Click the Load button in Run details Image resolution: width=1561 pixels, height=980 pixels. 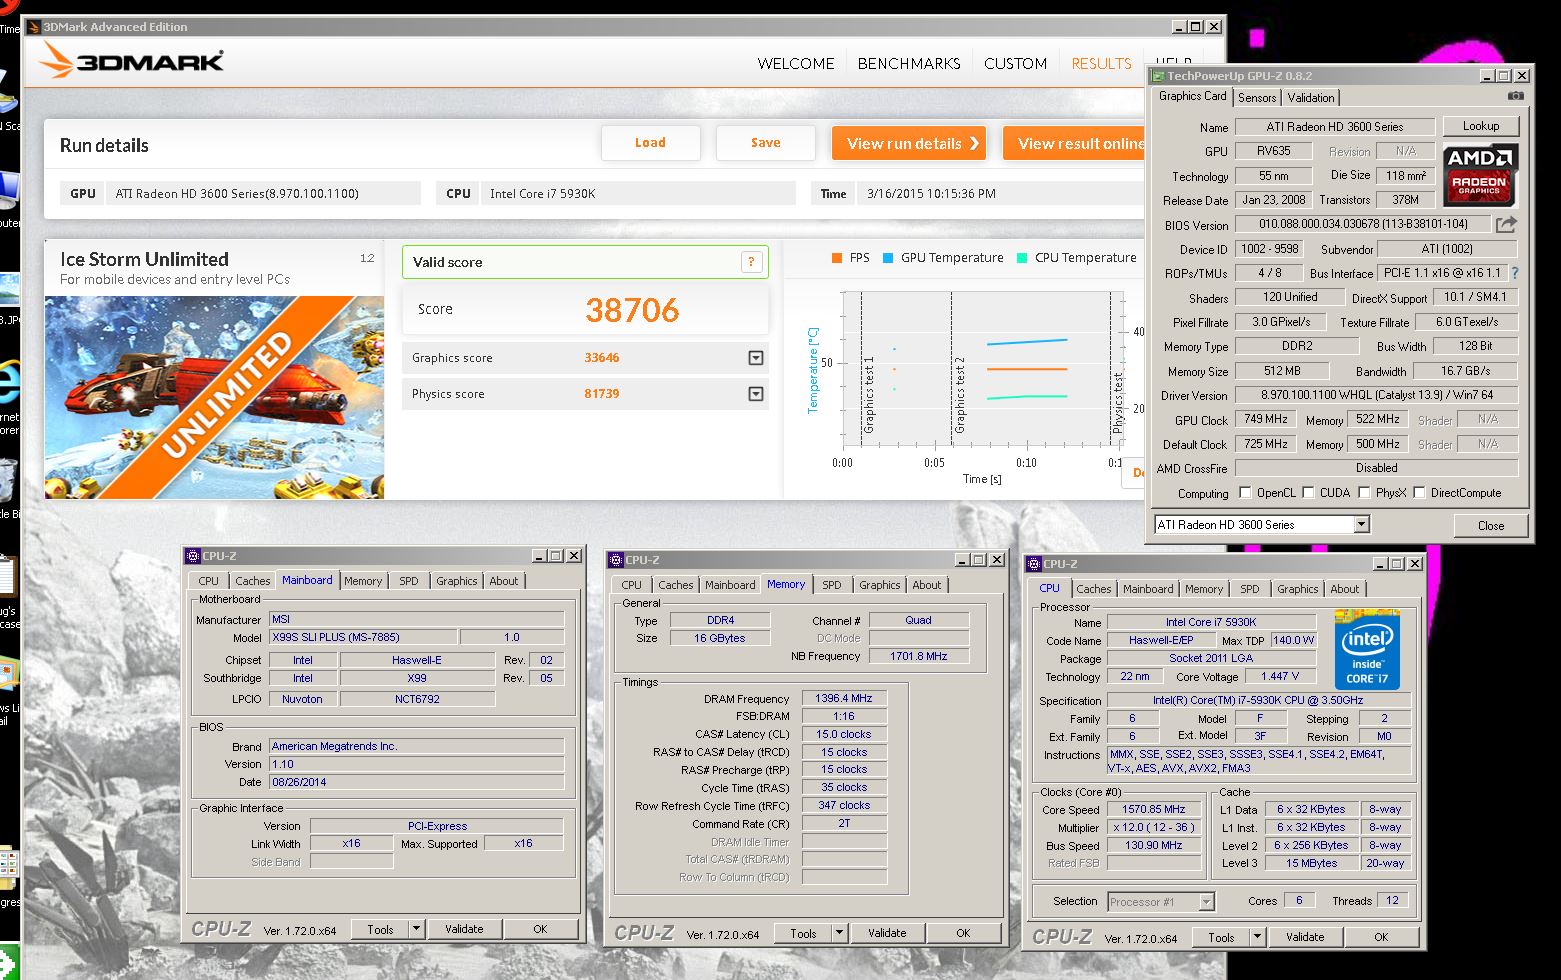(650, 142)
